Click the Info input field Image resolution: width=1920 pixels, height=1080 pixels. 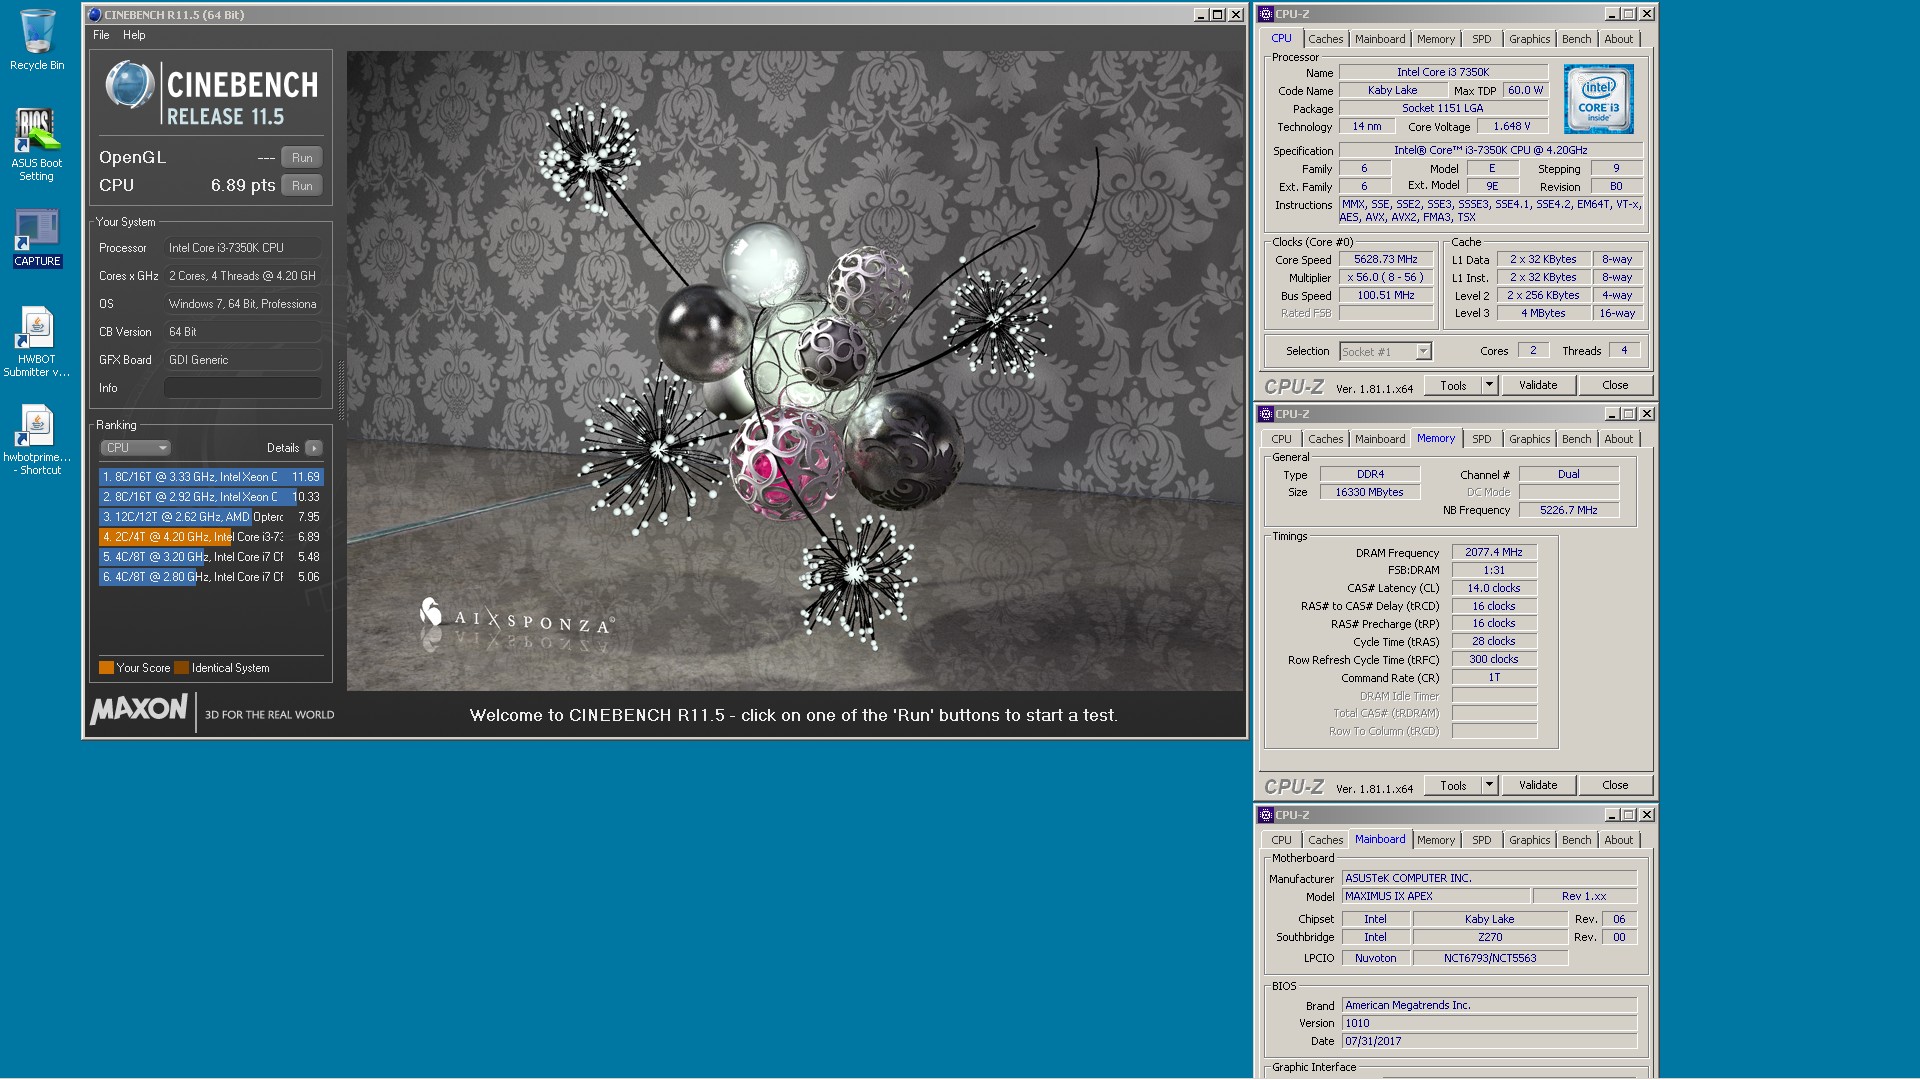(x=243, y=388)
